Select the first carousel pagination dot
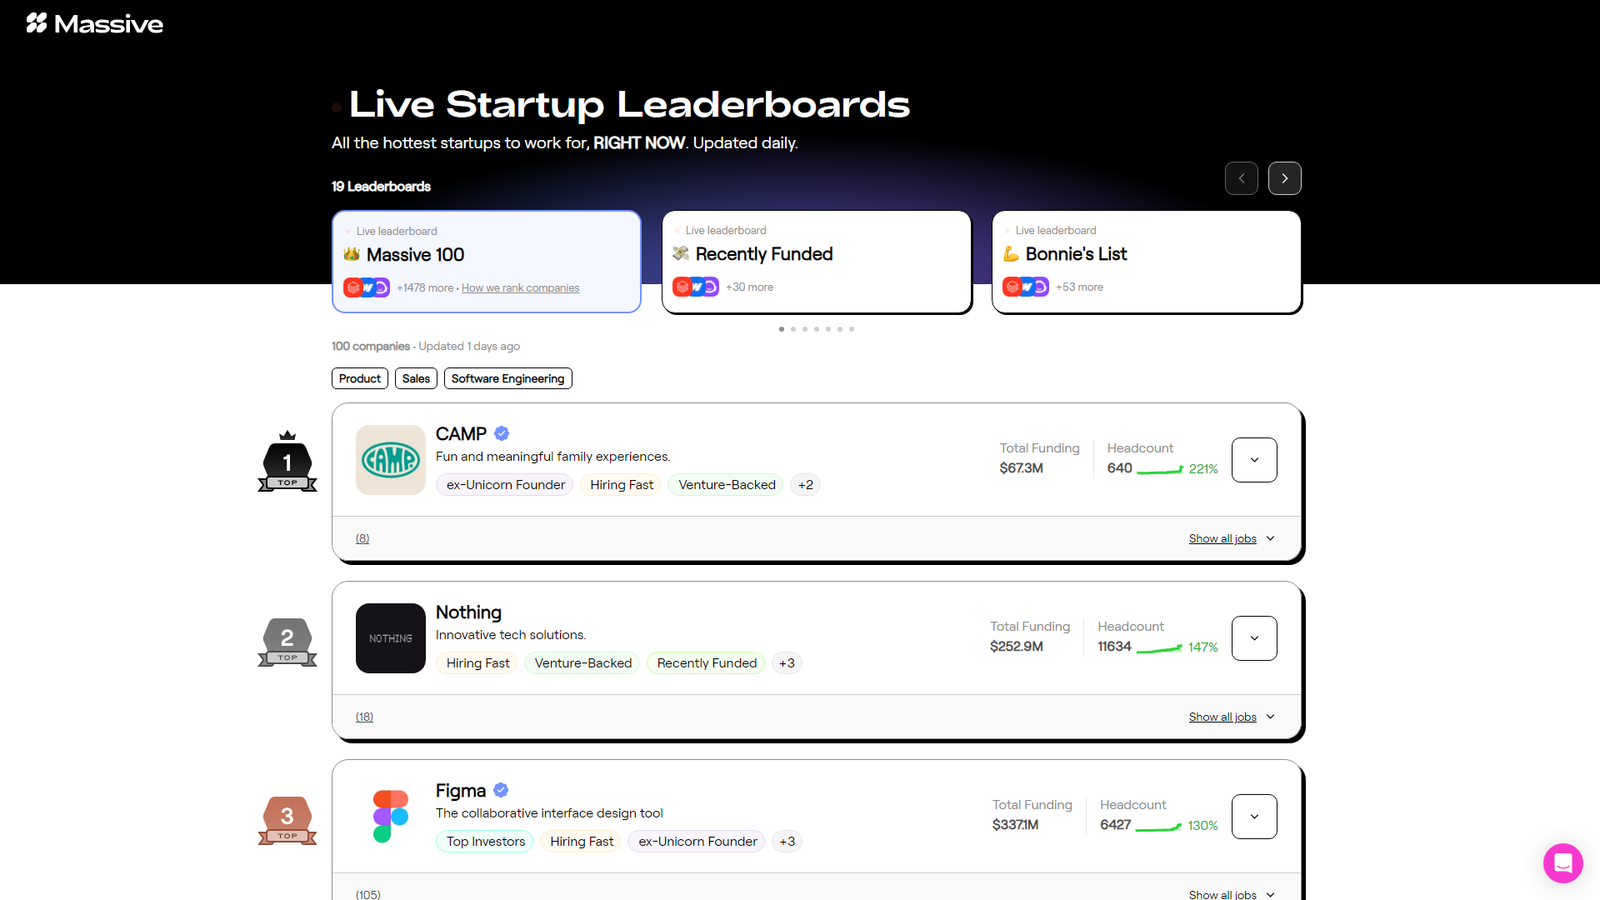This screenshot has width=1600, height=900. click(781, 329)
